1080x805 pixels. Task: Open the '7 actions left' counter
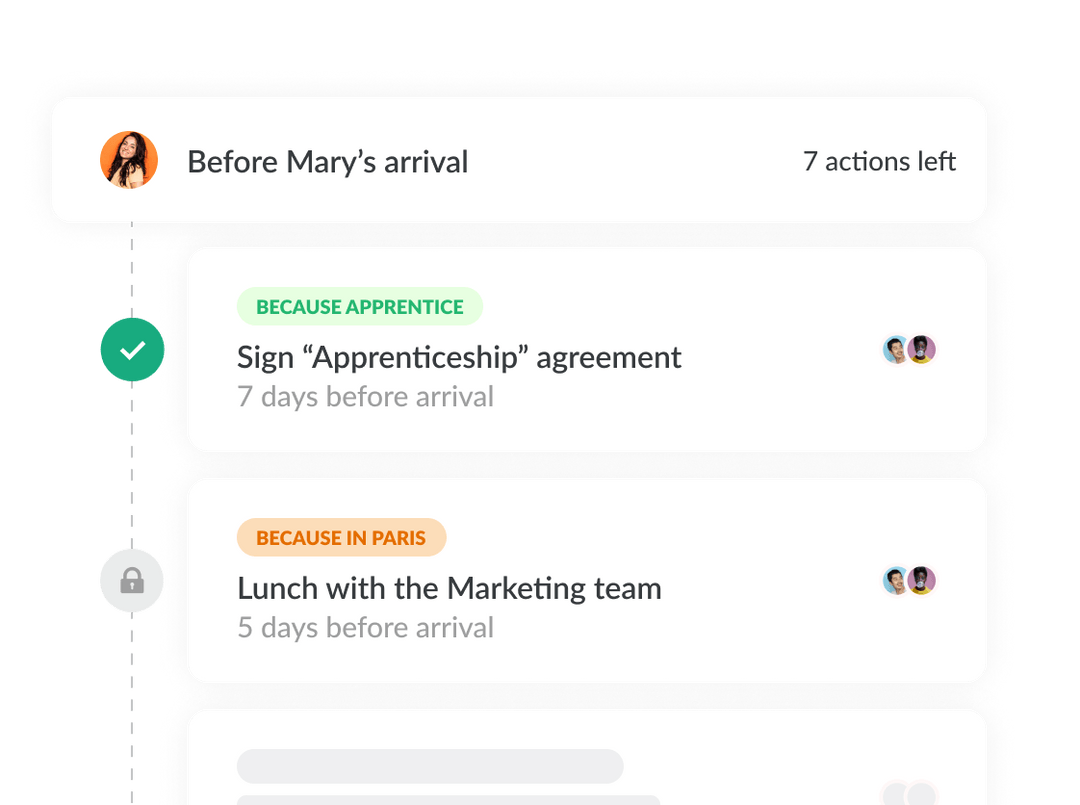coord(879,160)
